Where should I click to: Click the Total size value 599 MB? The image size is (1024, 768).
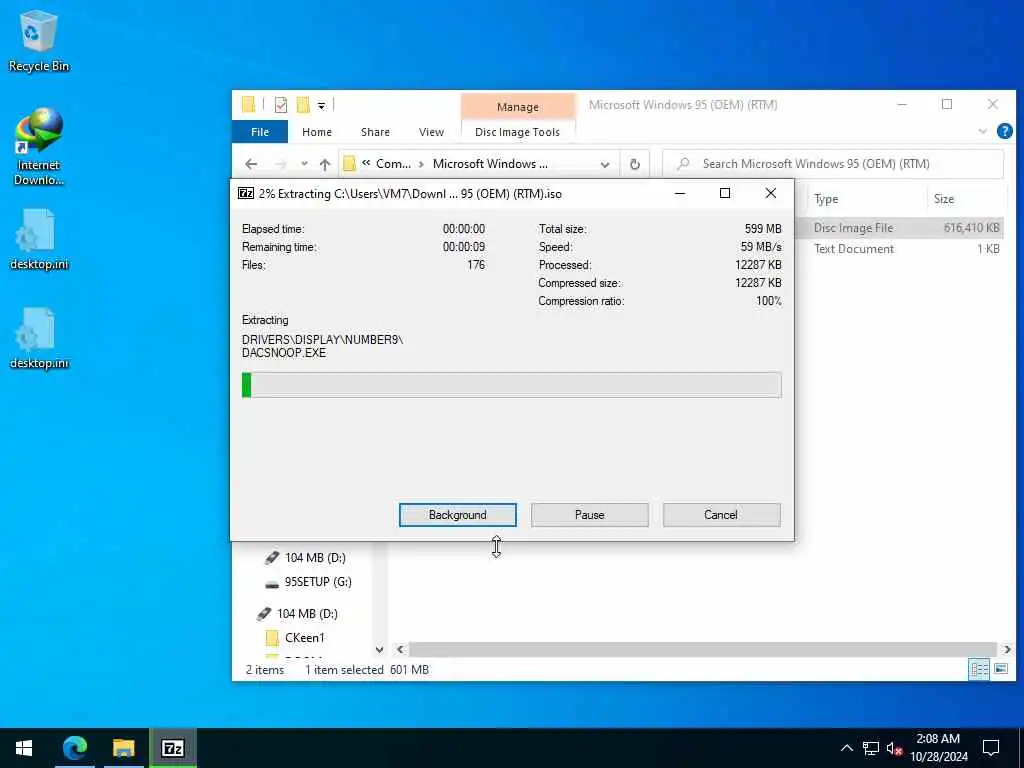[x=763, y=229]
